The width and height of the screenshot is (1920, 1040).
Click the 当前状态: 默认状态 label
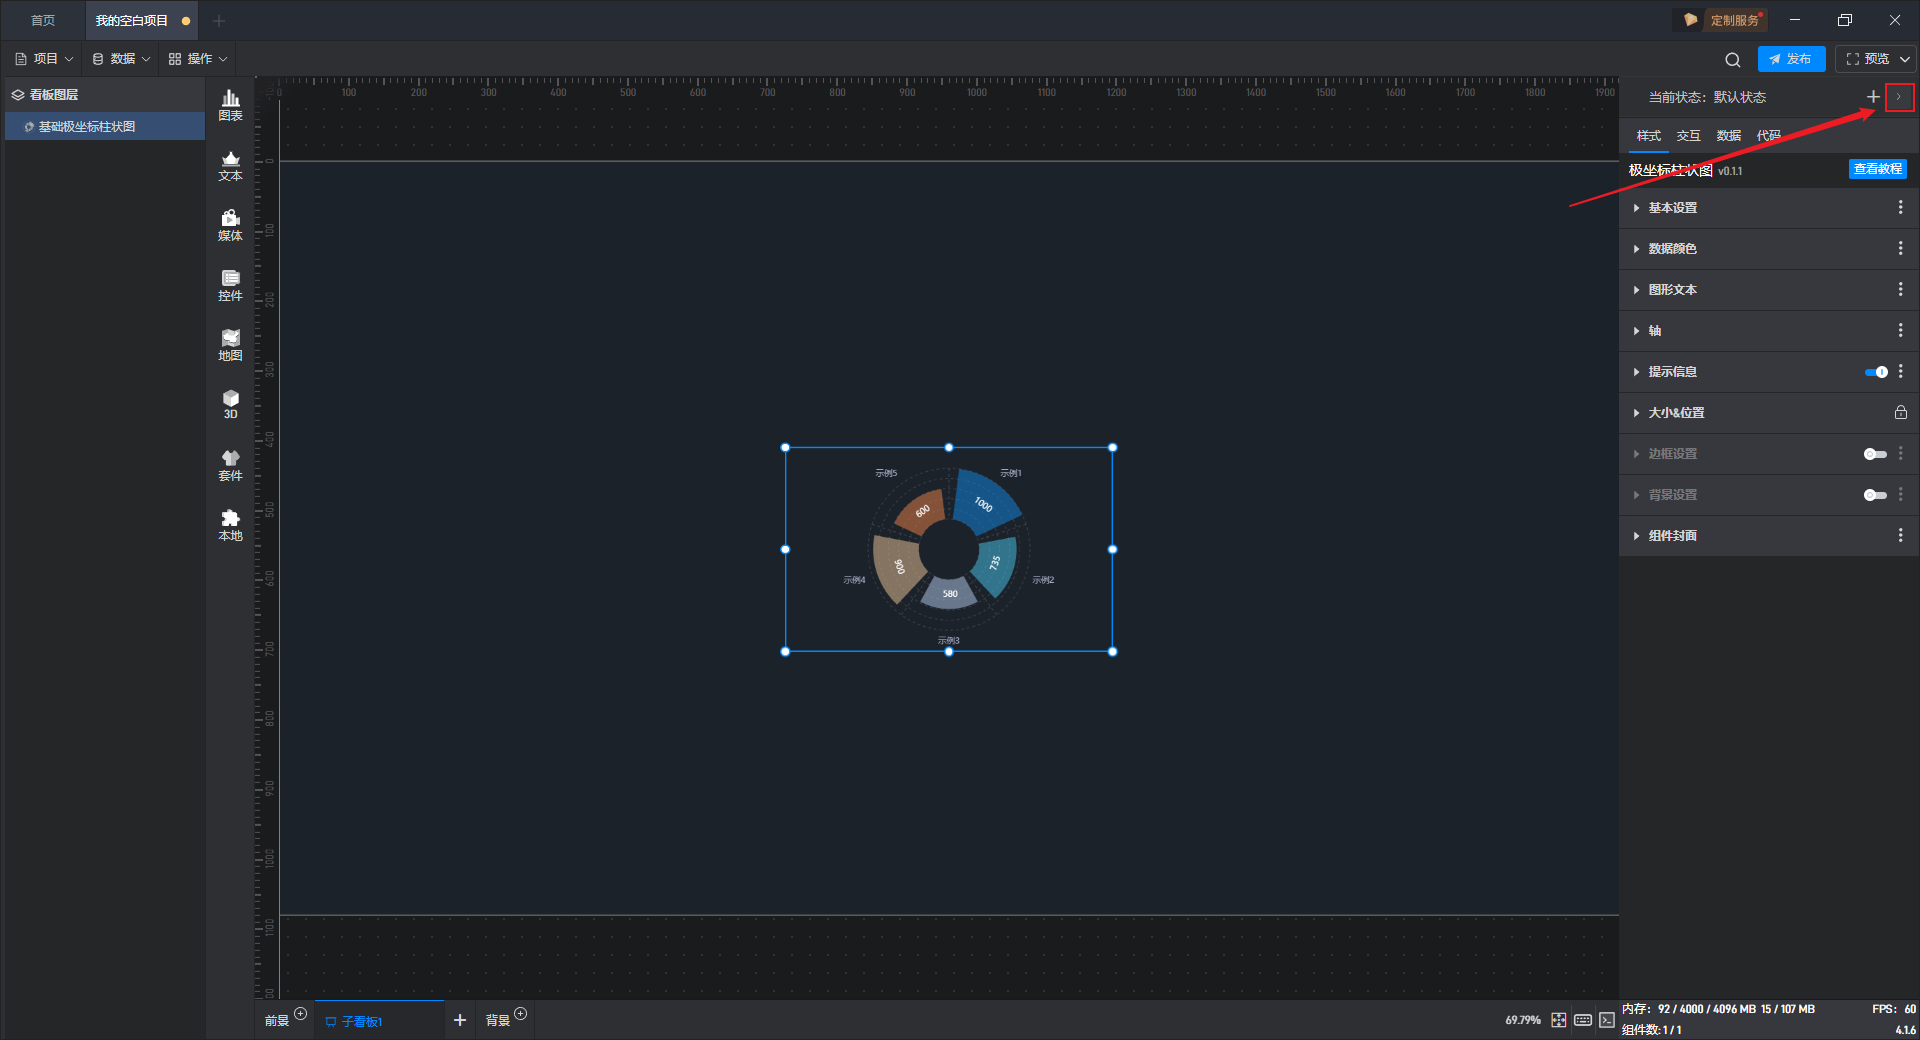coord(1707,97)
